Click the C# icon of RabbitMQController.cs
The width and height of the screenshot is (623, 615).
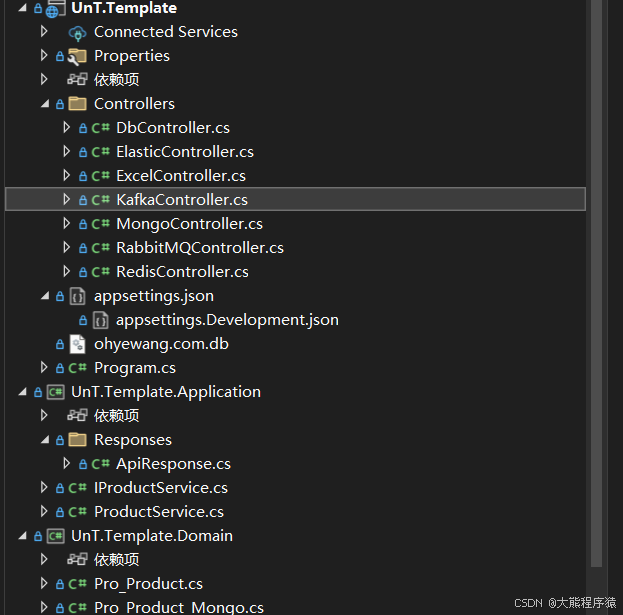pos(100,248)
